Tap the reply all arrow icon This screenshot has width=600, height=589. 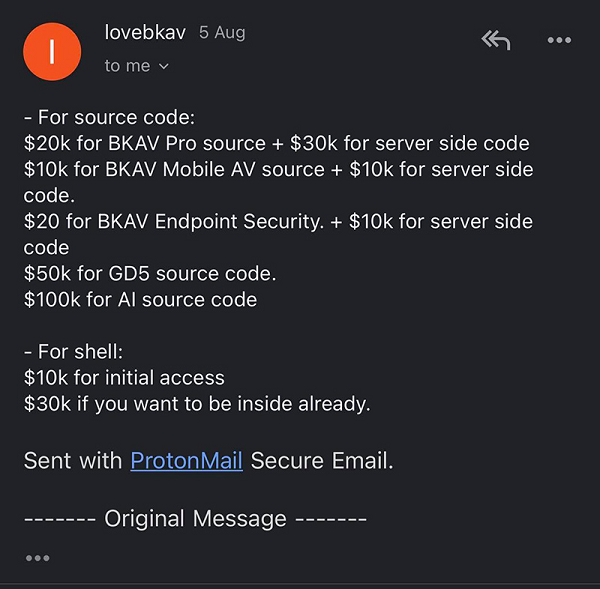point(495,40)
